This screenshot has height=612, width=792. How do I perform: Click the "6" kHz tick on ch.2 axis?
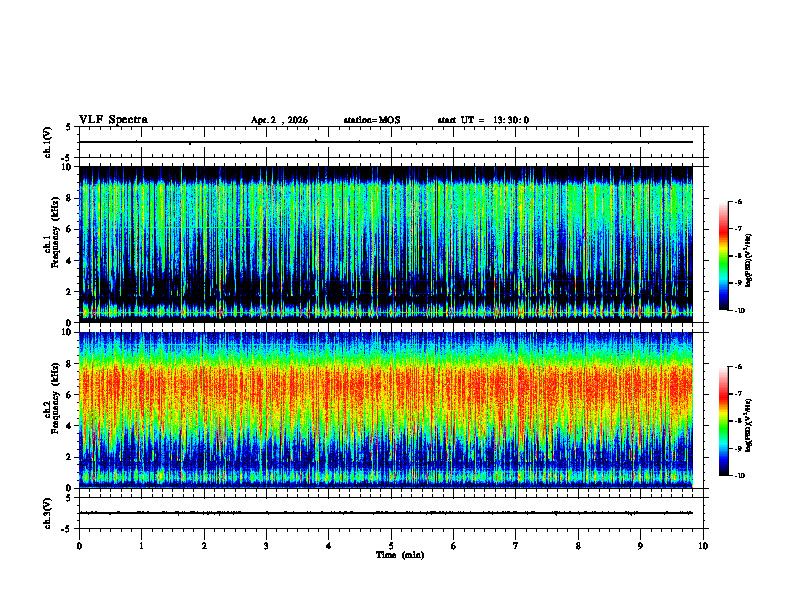(x=70, y=395)
